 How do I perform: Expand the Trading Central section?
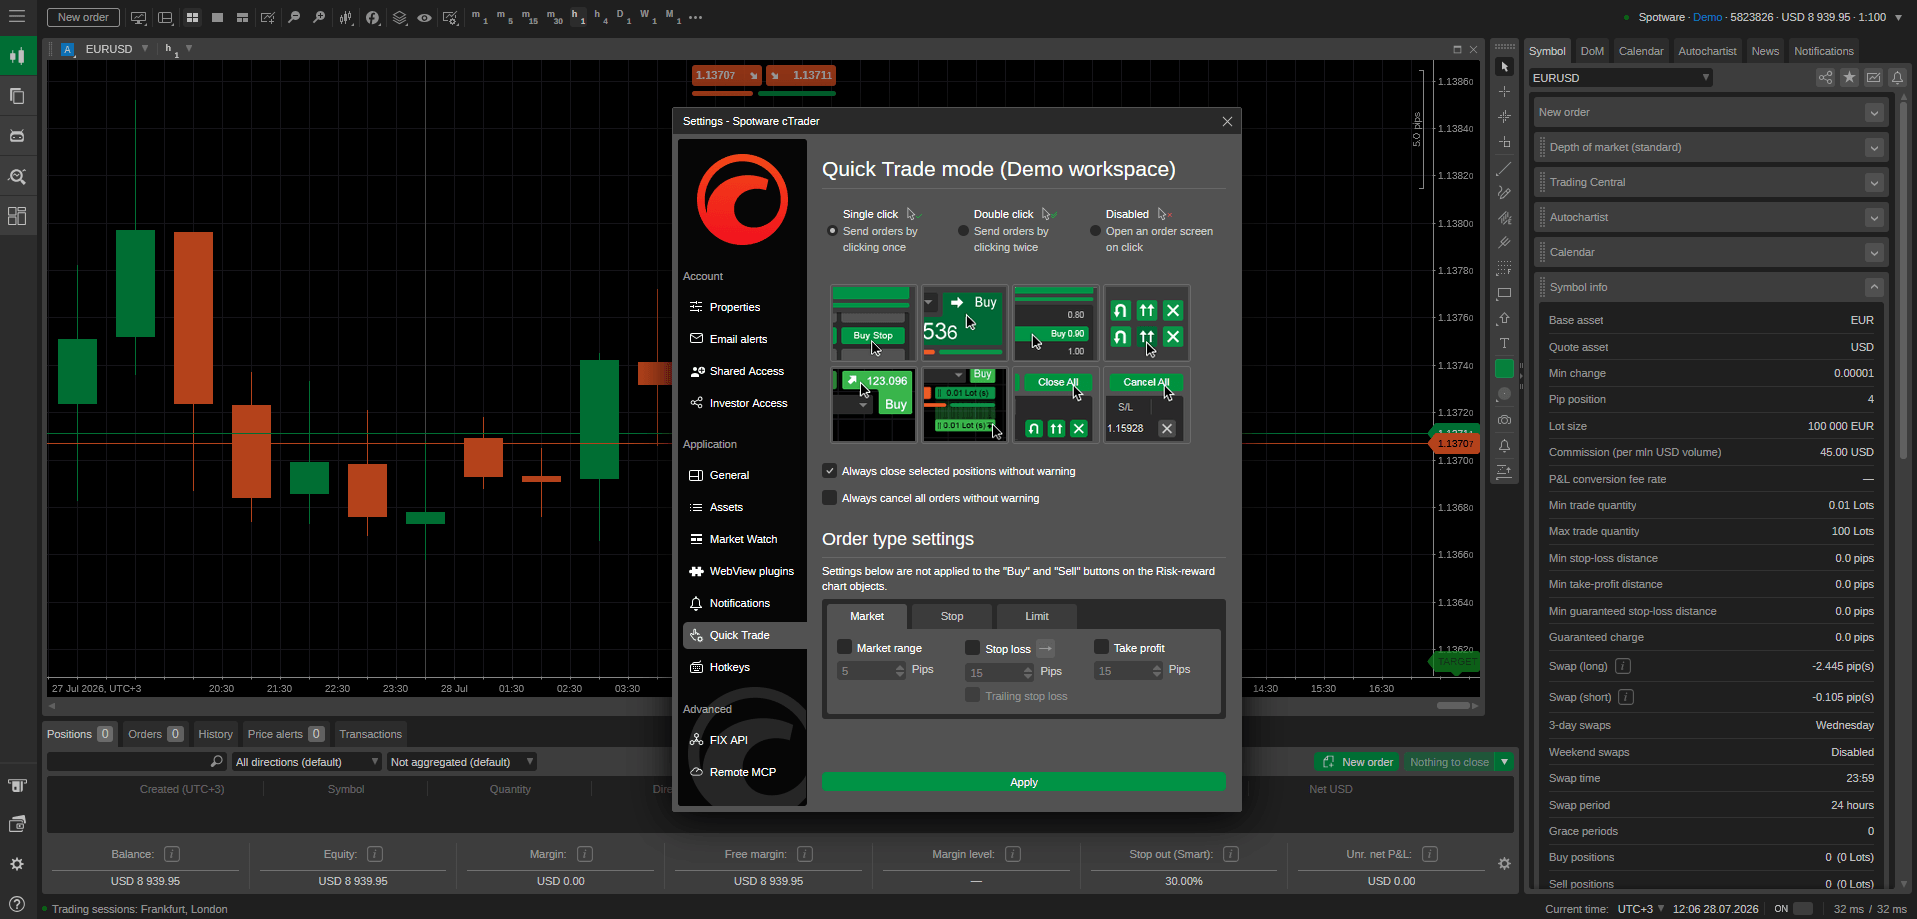click(x=1874, y=182)
